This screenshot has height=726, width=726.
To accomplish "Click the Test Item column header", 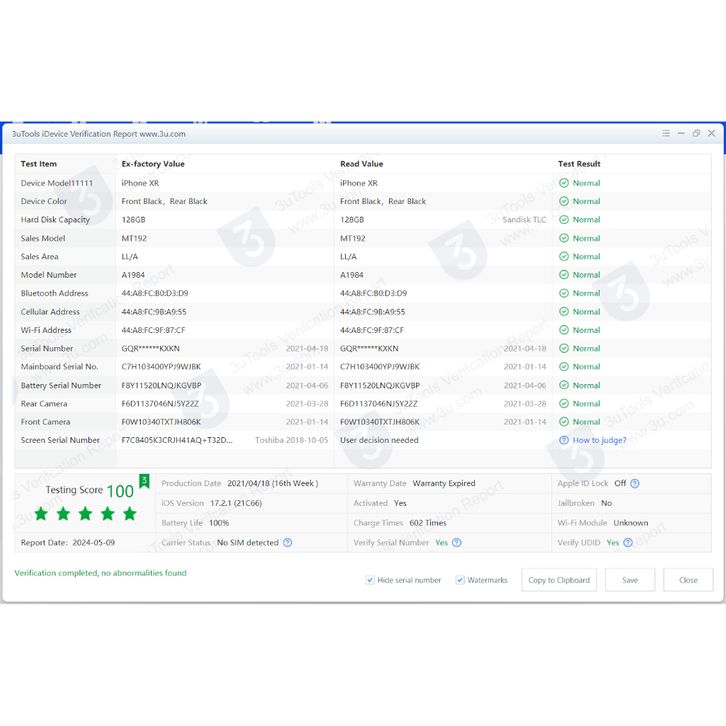I will 38,164.
